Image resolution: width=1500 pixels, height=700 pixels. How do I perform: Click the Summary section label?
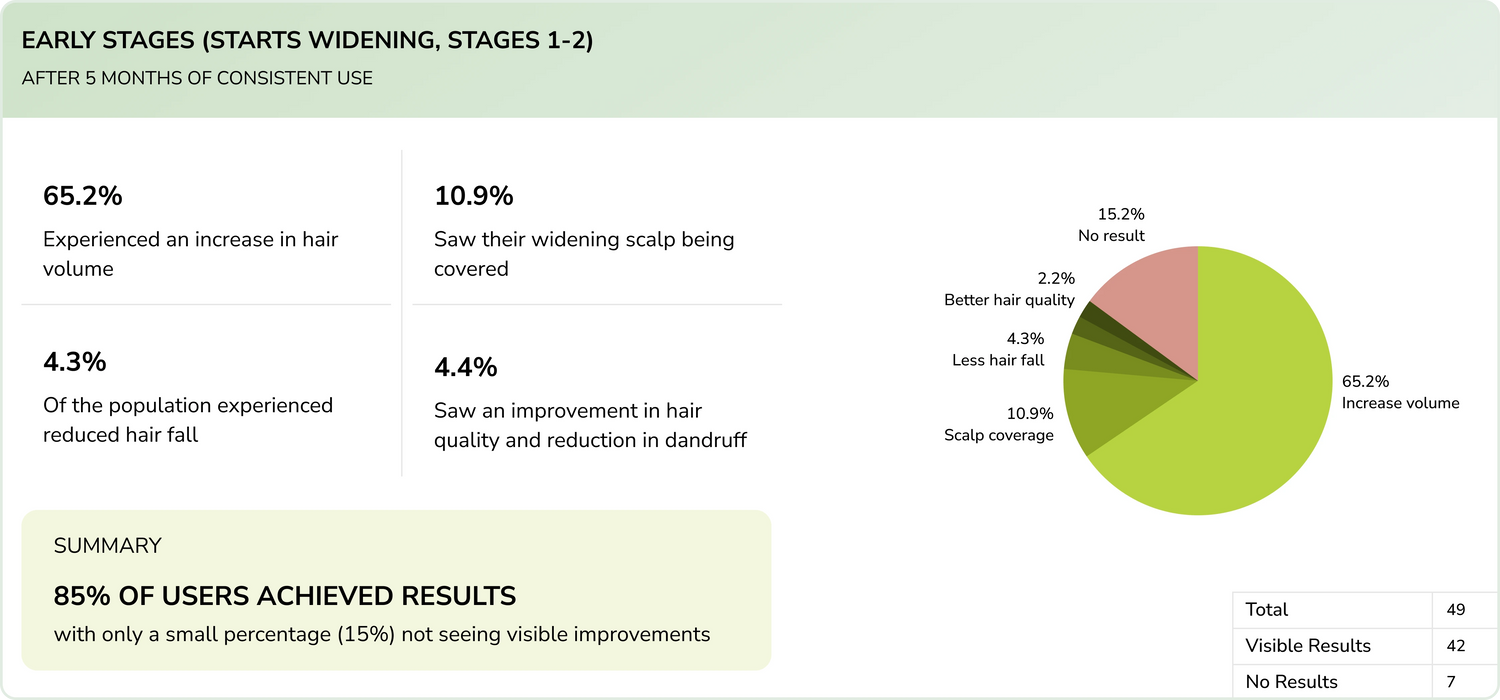click(x=107, y=546)
